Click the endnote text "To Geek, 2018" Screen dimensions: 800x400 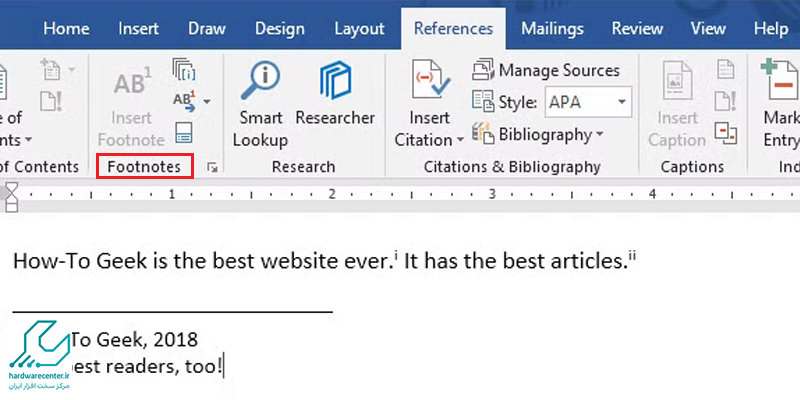pos(134,339)
